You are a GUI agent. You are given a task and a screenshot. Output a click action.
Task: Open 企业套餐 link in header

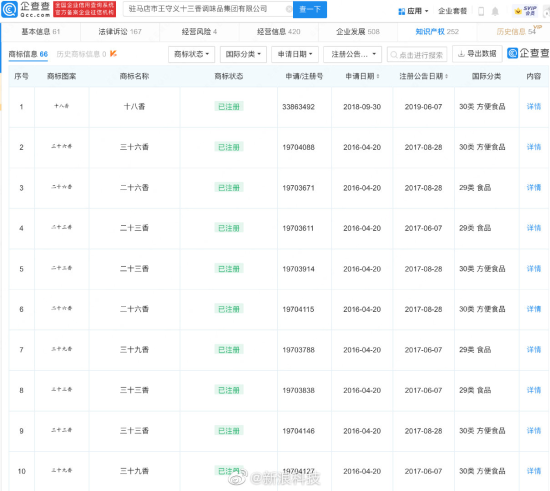pos(452,11)
